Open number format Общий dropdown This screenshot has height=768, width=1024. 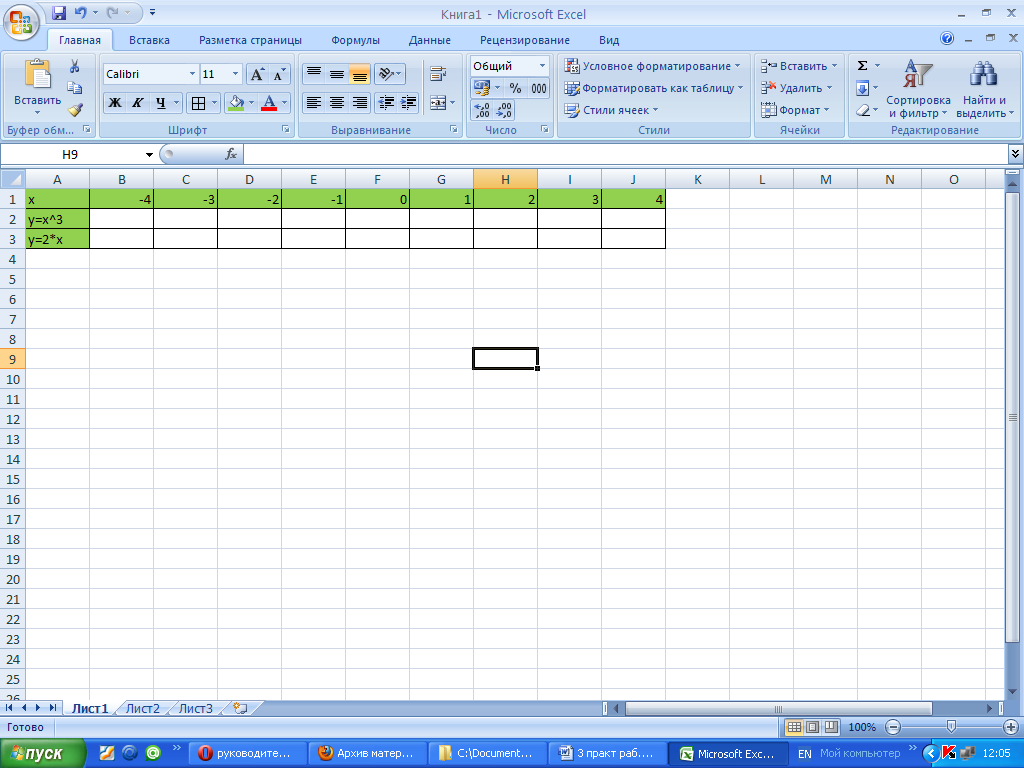click(x=542, y=66)
